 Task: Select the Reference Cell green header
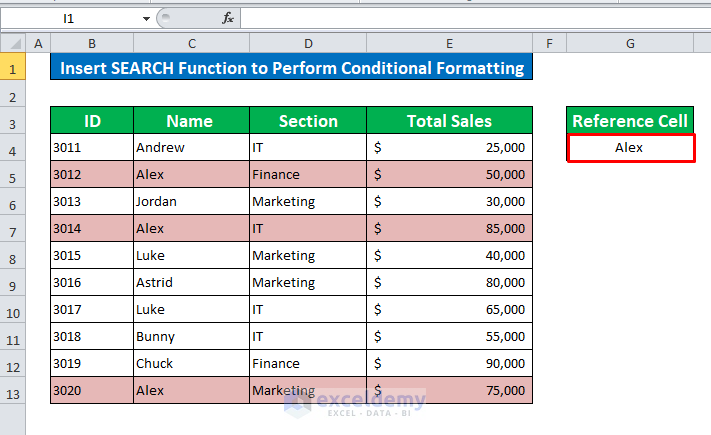point(630,121)
